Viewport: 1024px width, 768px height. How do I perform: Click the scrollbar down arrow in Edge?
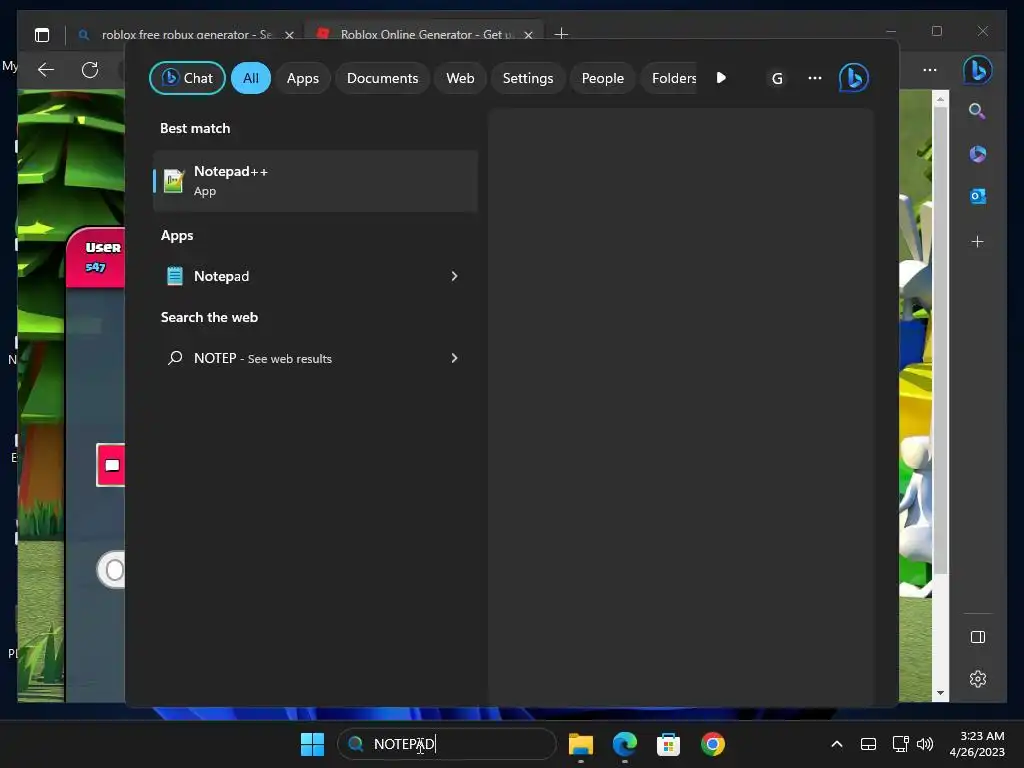coord(940,693)
